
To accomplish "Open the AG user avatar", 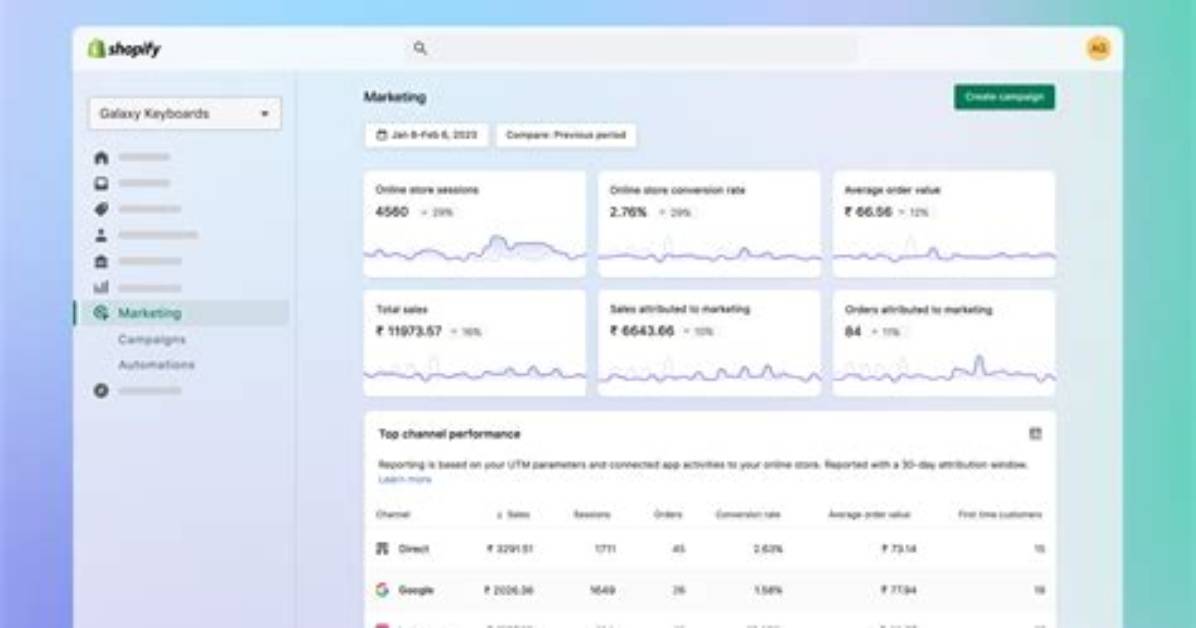I will coord(1098,48).
